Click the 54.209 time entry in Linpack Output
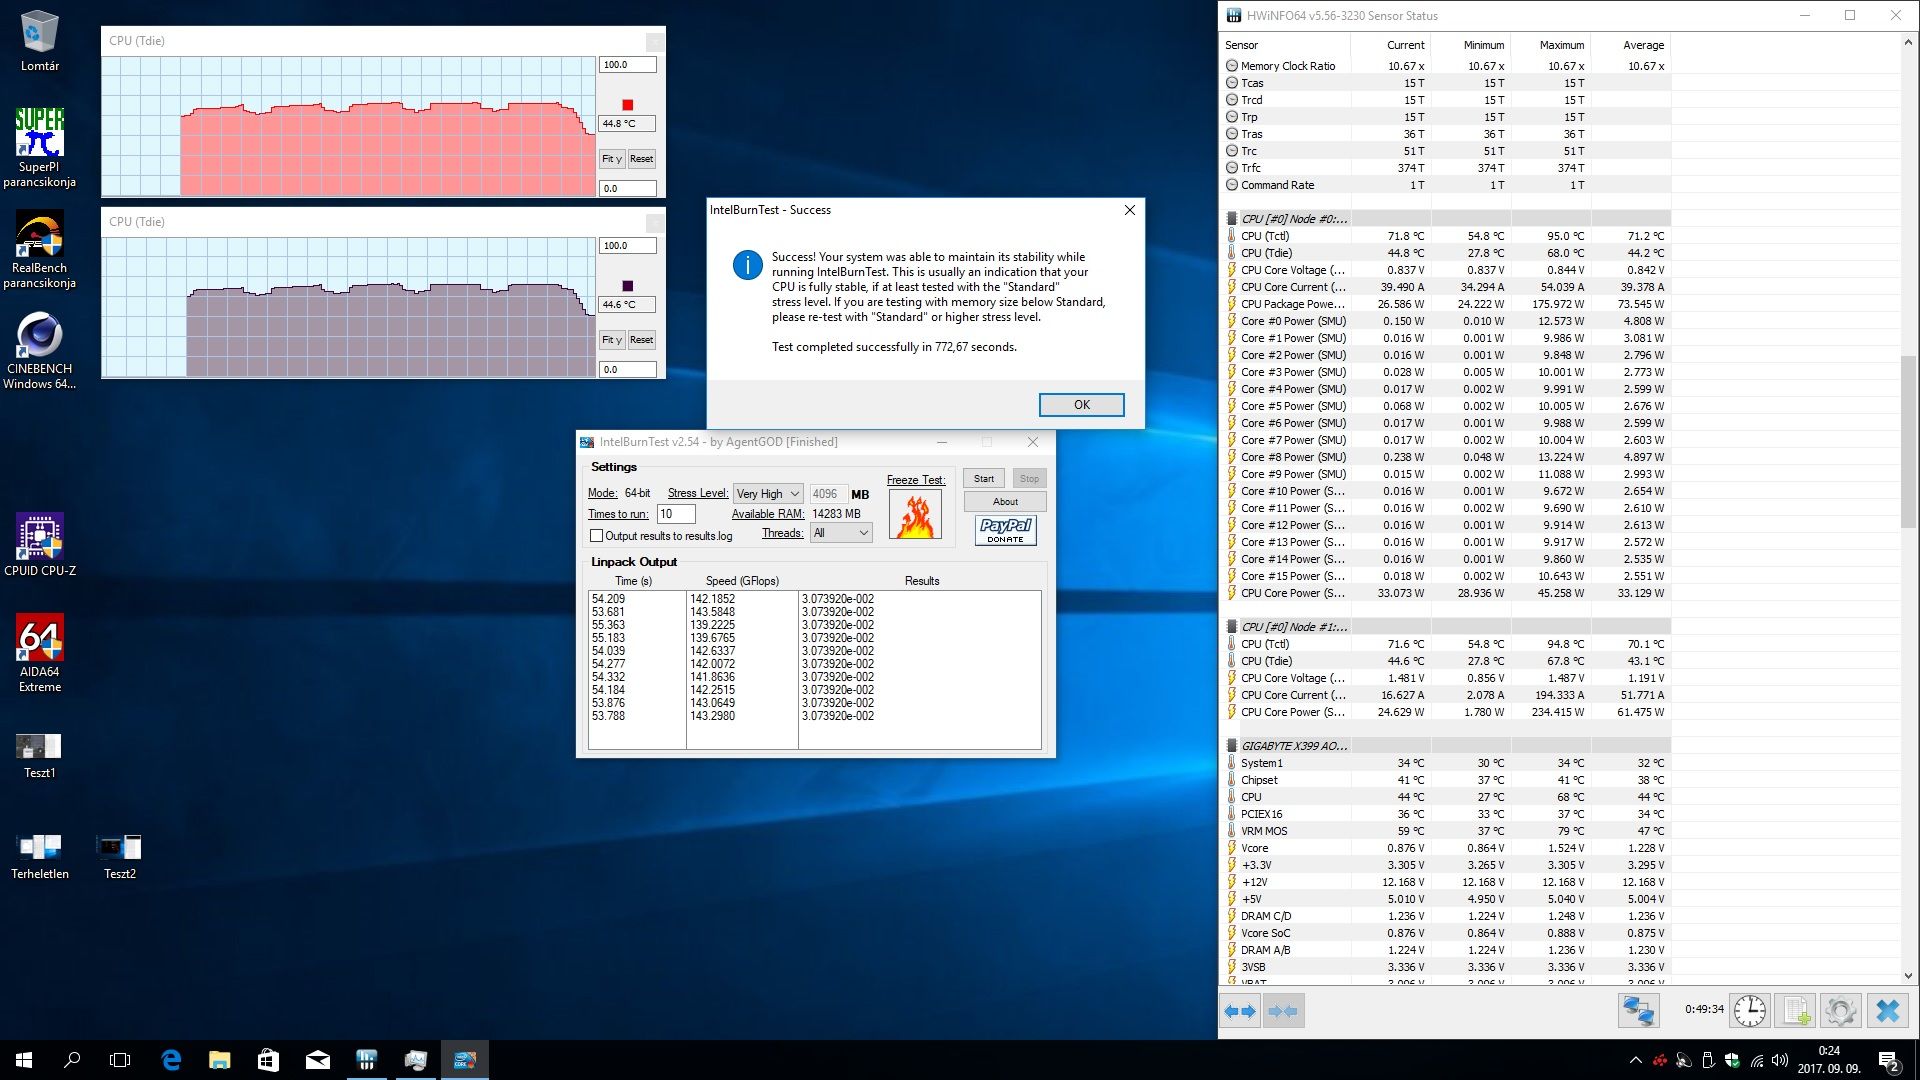The width and height of the screenshot is (1920, 1080). (x=608, y=599)
